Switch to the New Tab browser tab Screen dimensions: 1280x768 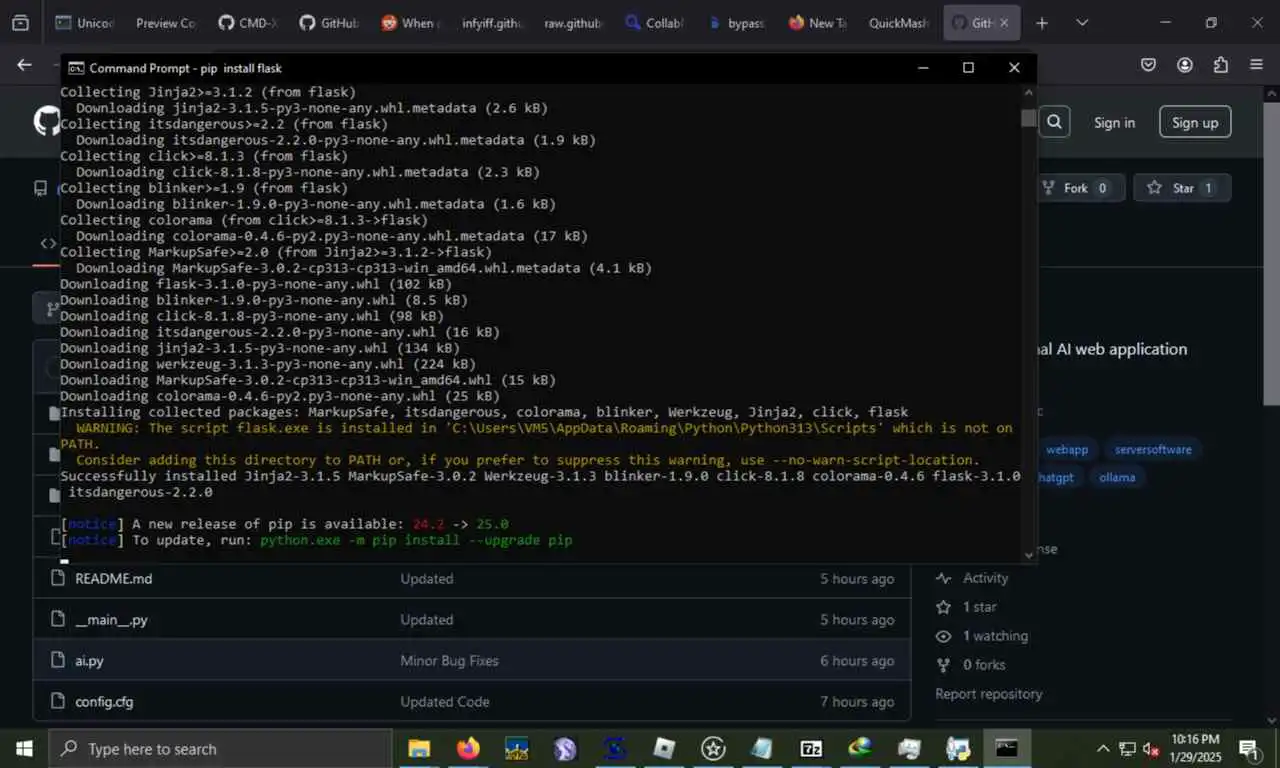[x=816, y=23]
